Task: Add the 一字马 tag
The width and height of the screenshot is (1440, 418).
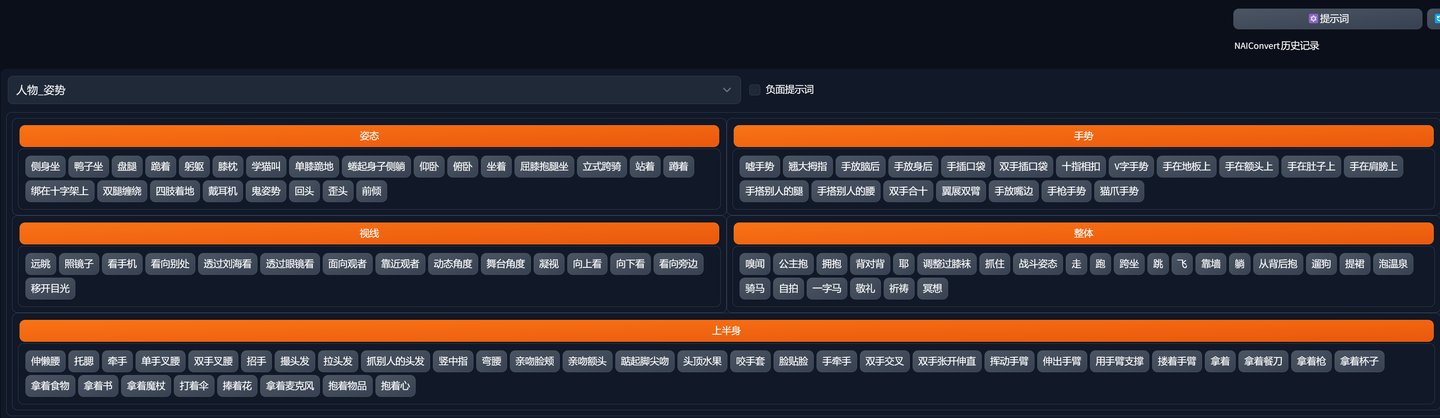Action: click(826, 289)
